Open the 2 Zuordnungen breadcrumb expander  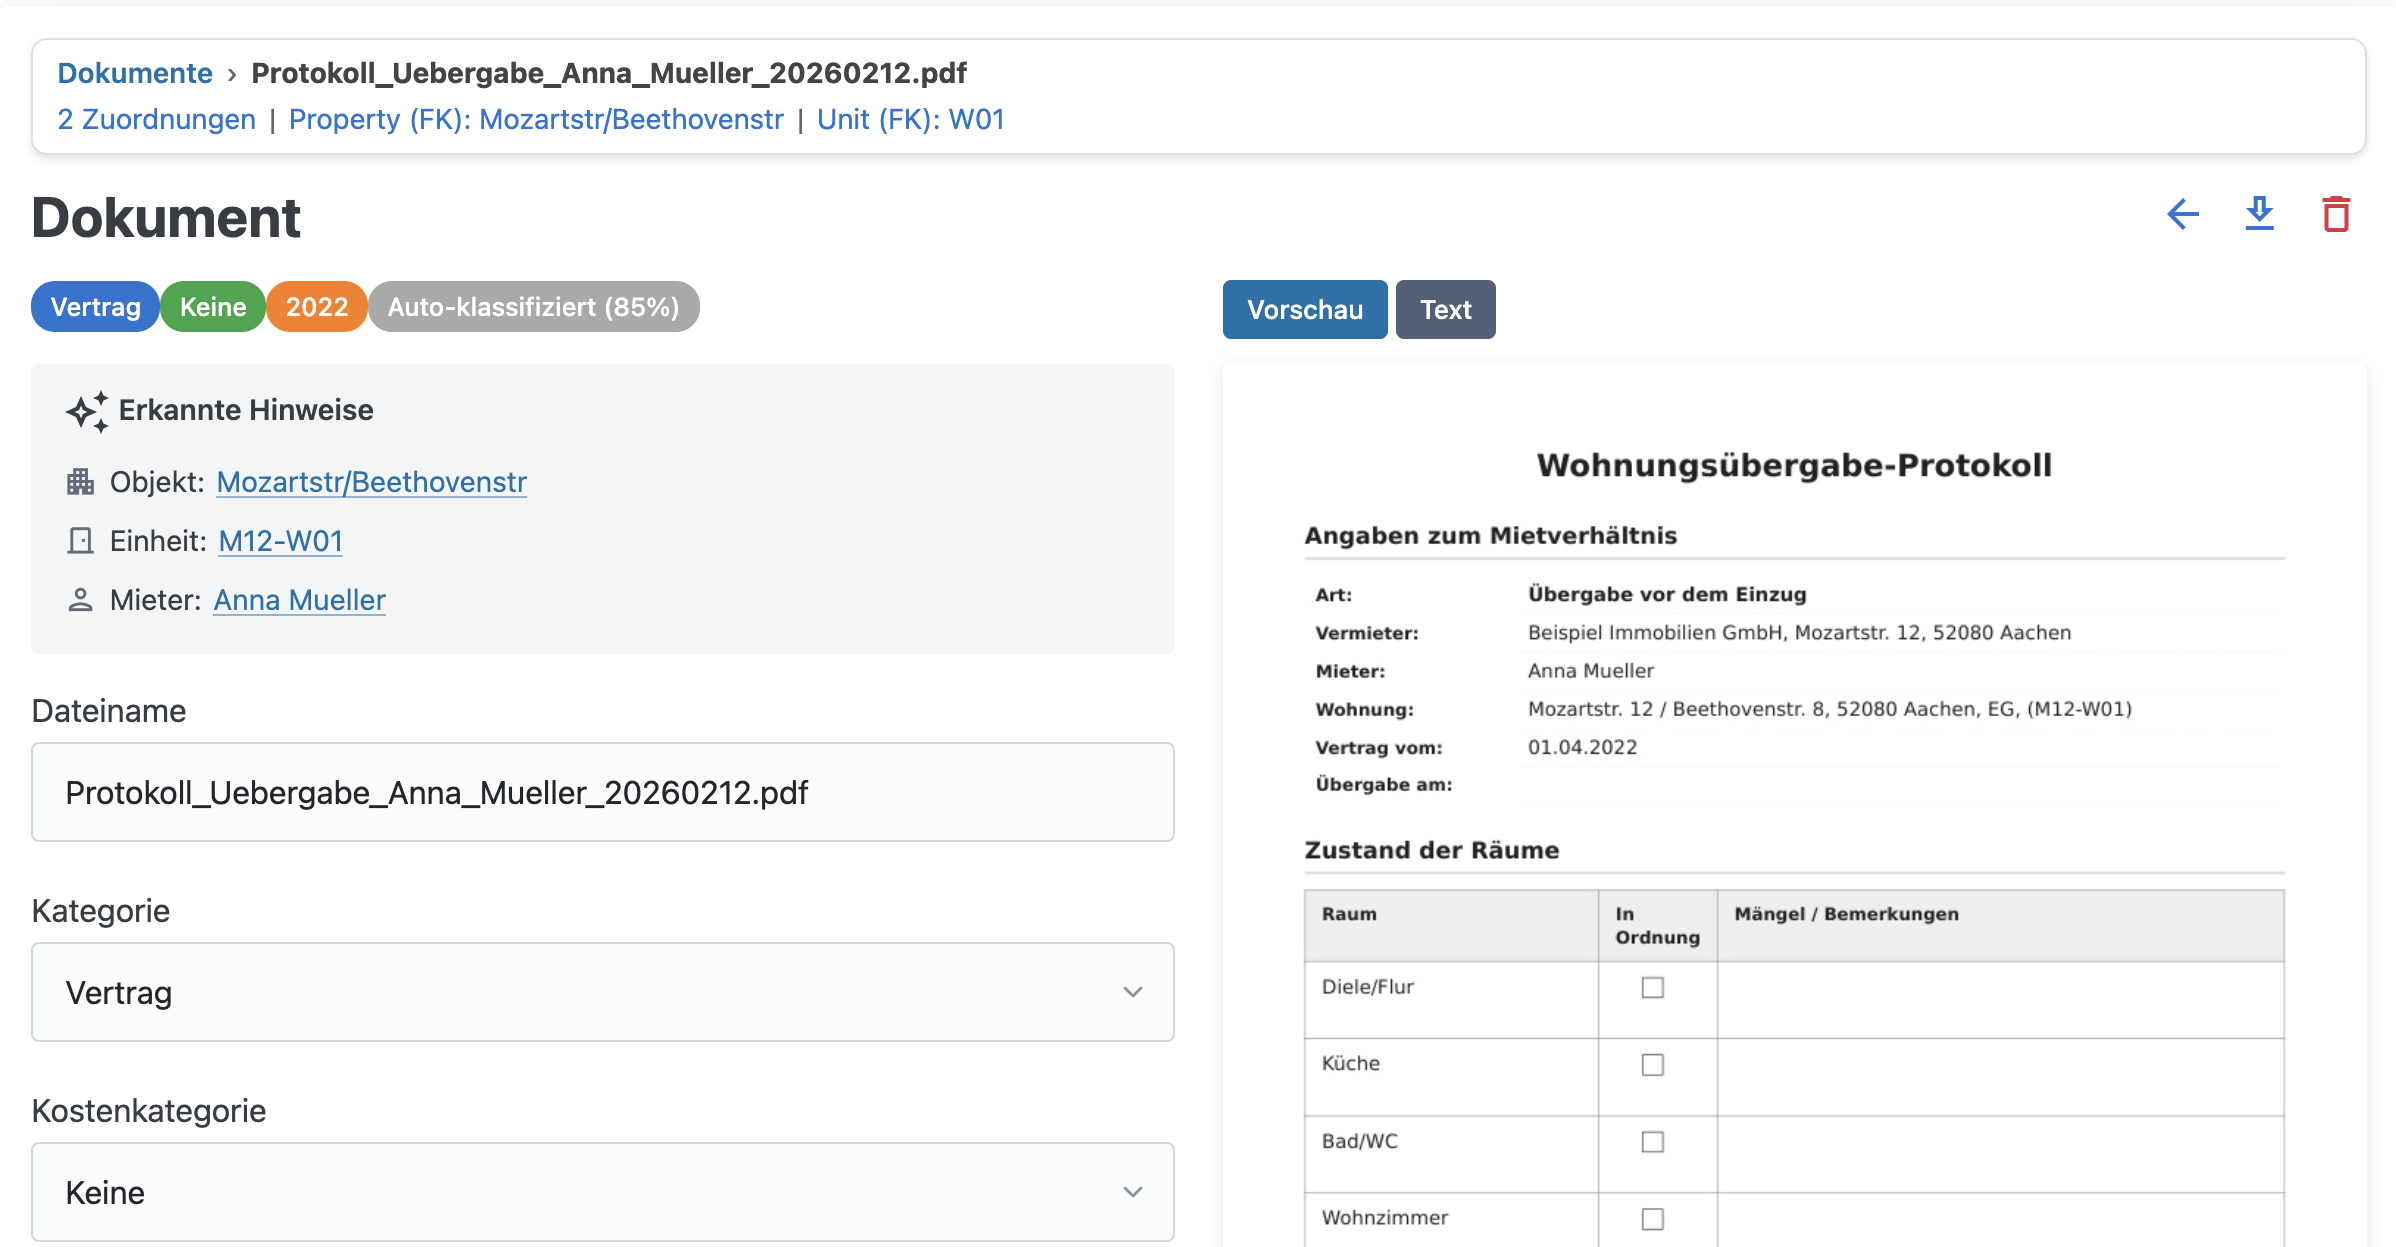156,119
